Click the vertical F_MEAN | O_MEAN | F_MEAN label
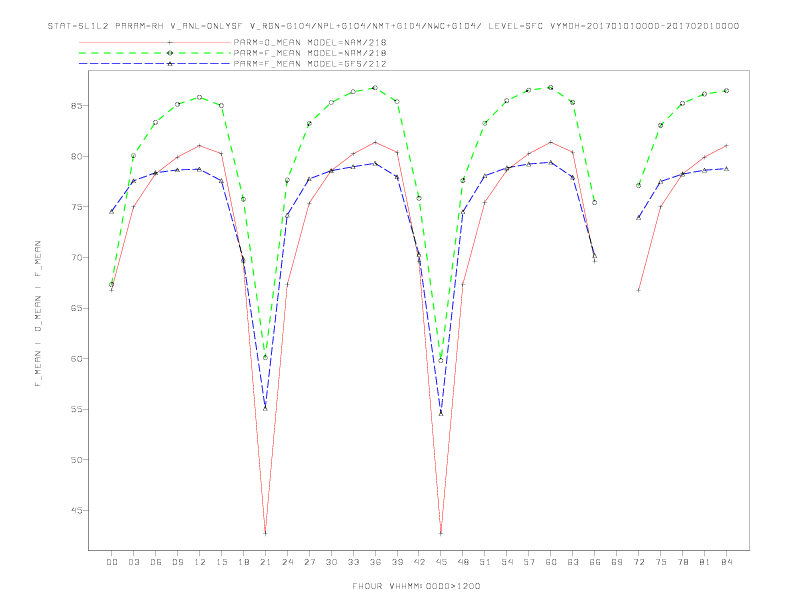Image resolution: width=792 pixels, height=612 pixels. tap(38, 314)
